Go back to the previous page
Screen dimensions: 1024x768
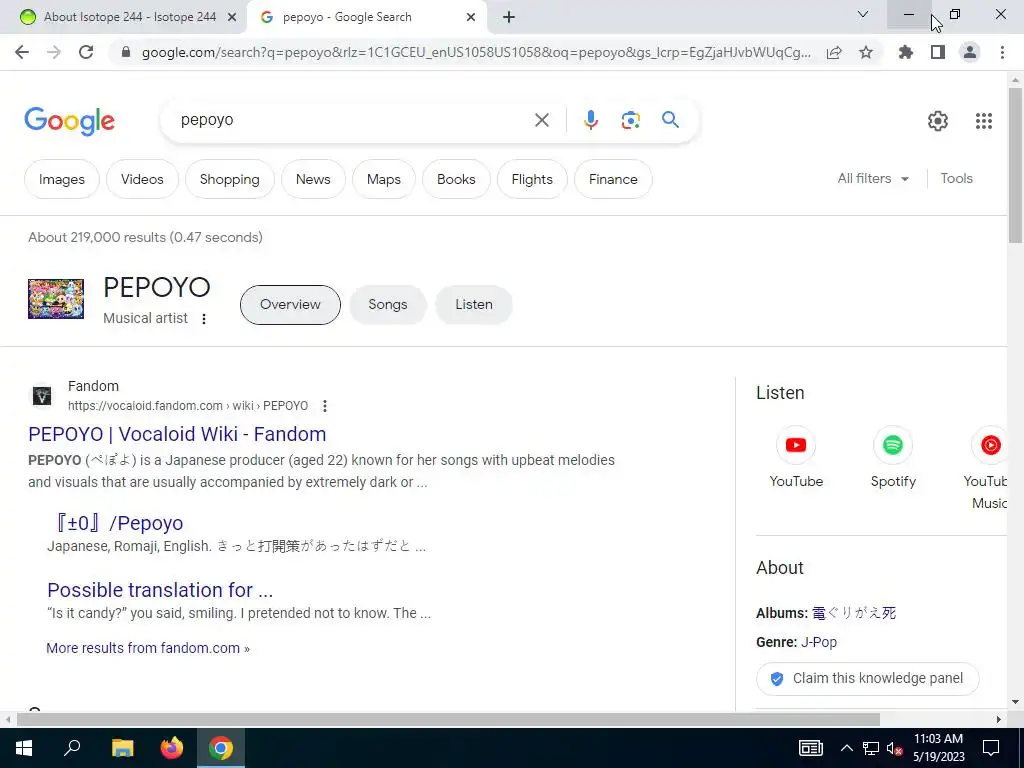(22, 52)
